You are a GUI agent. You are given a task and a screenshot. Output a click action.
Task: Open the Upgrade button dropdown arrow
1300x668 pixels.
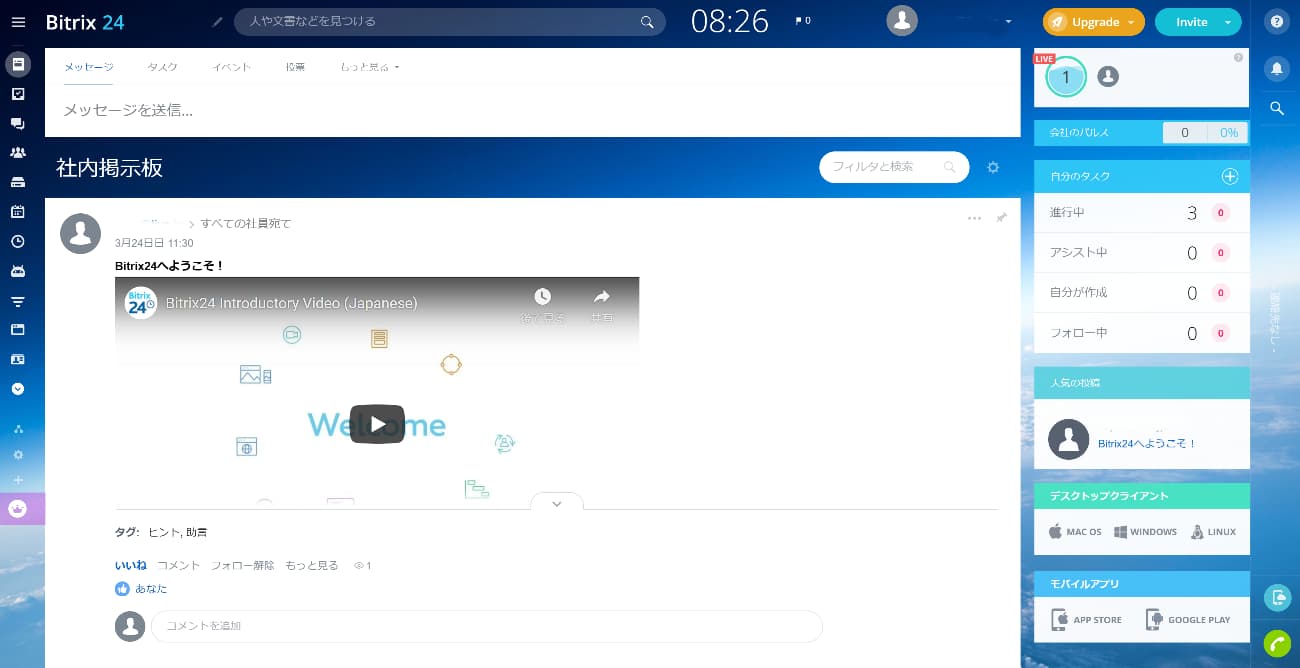point(1130,22)
